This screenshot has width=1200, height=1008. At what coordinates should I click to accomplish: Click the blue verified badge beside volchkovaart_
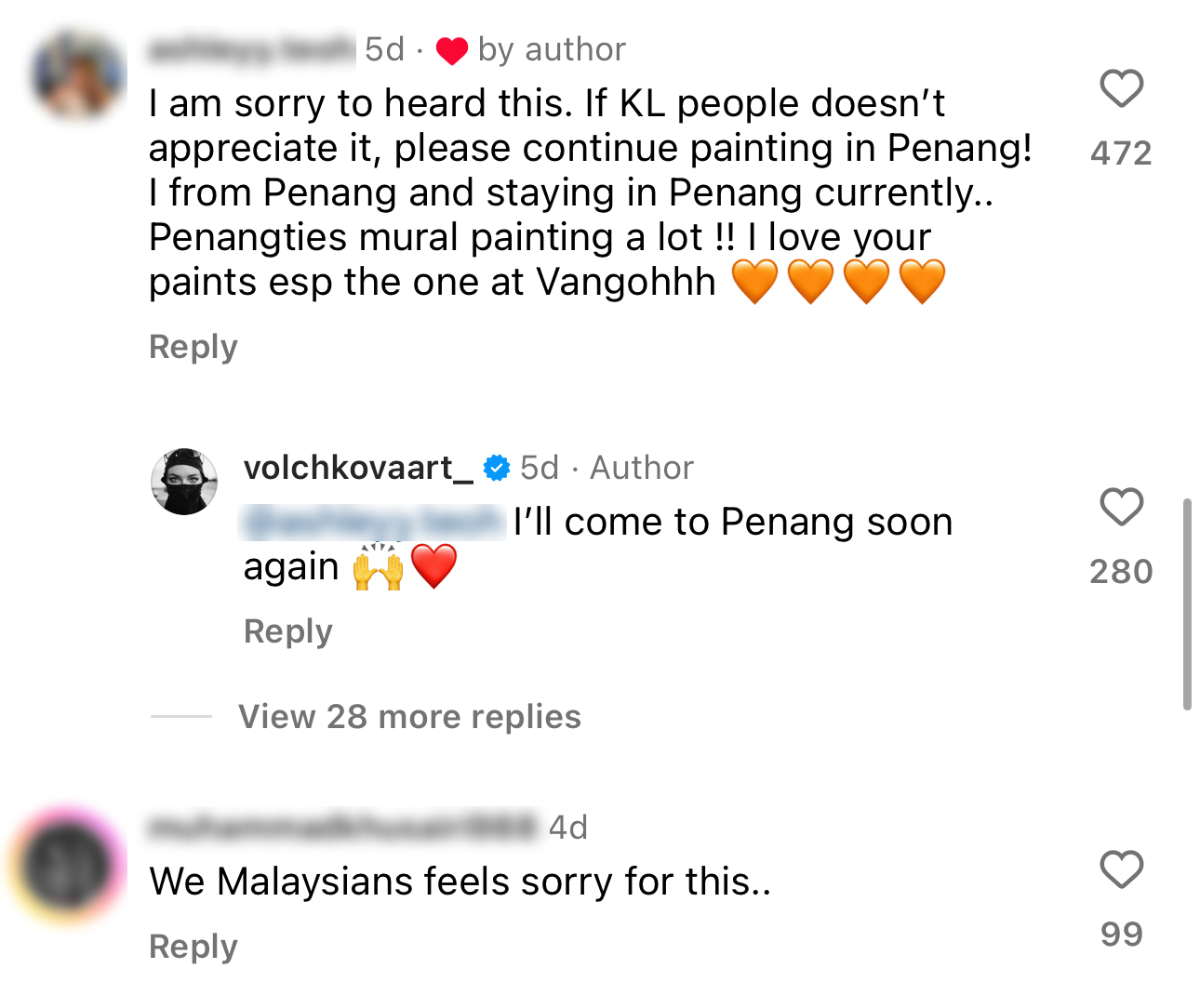[x=496, y=467]
